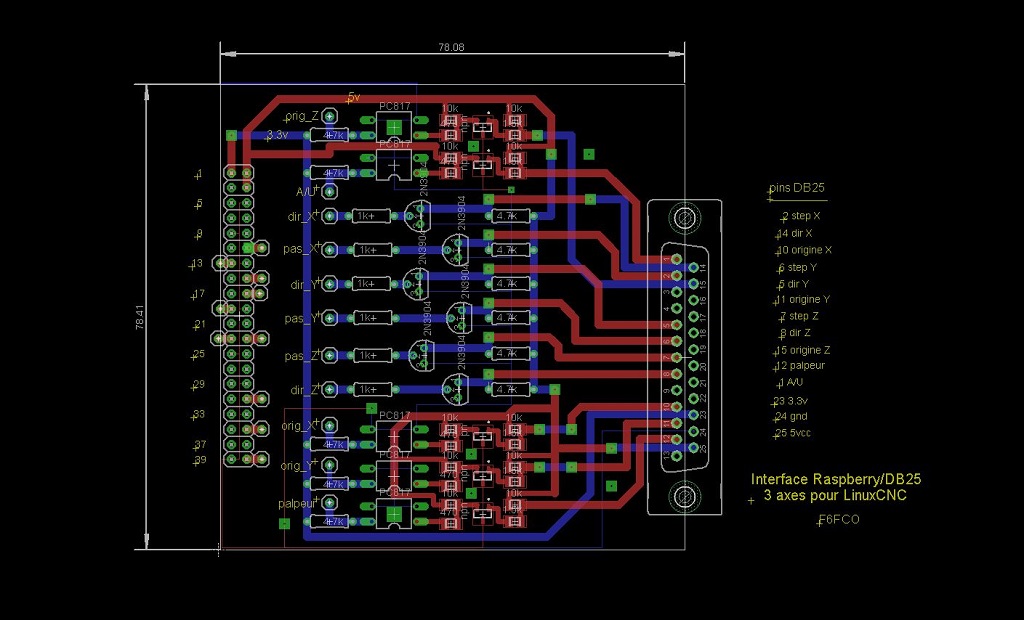Select the 'pins DB25' legend heading
Image resolution: width=1024 pixels, height=620 pixels.
point(797,188)
